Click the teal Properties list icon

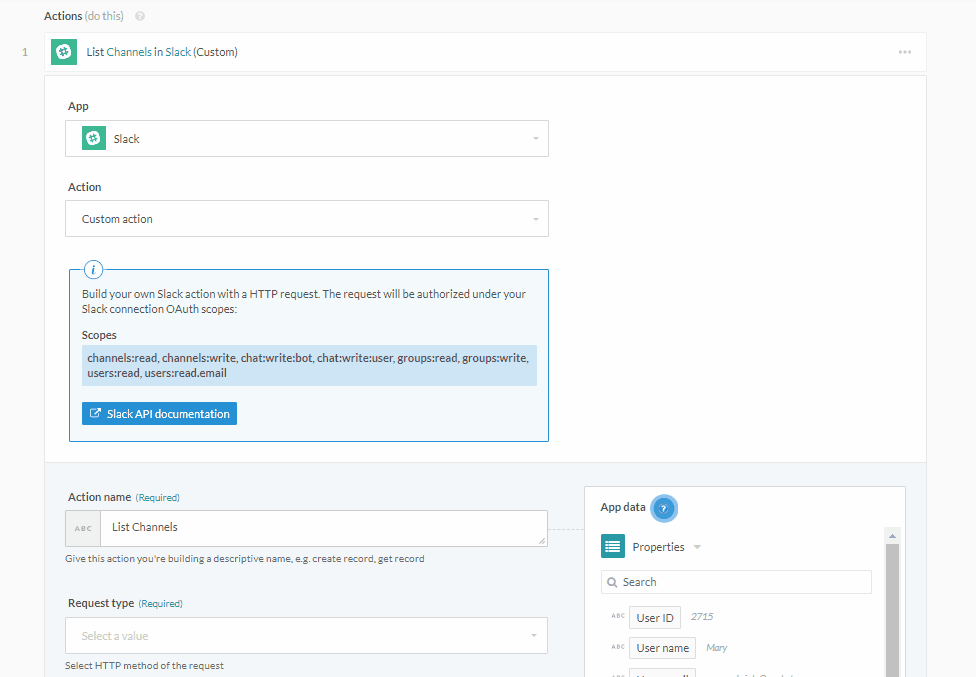(x=613, y=546)
